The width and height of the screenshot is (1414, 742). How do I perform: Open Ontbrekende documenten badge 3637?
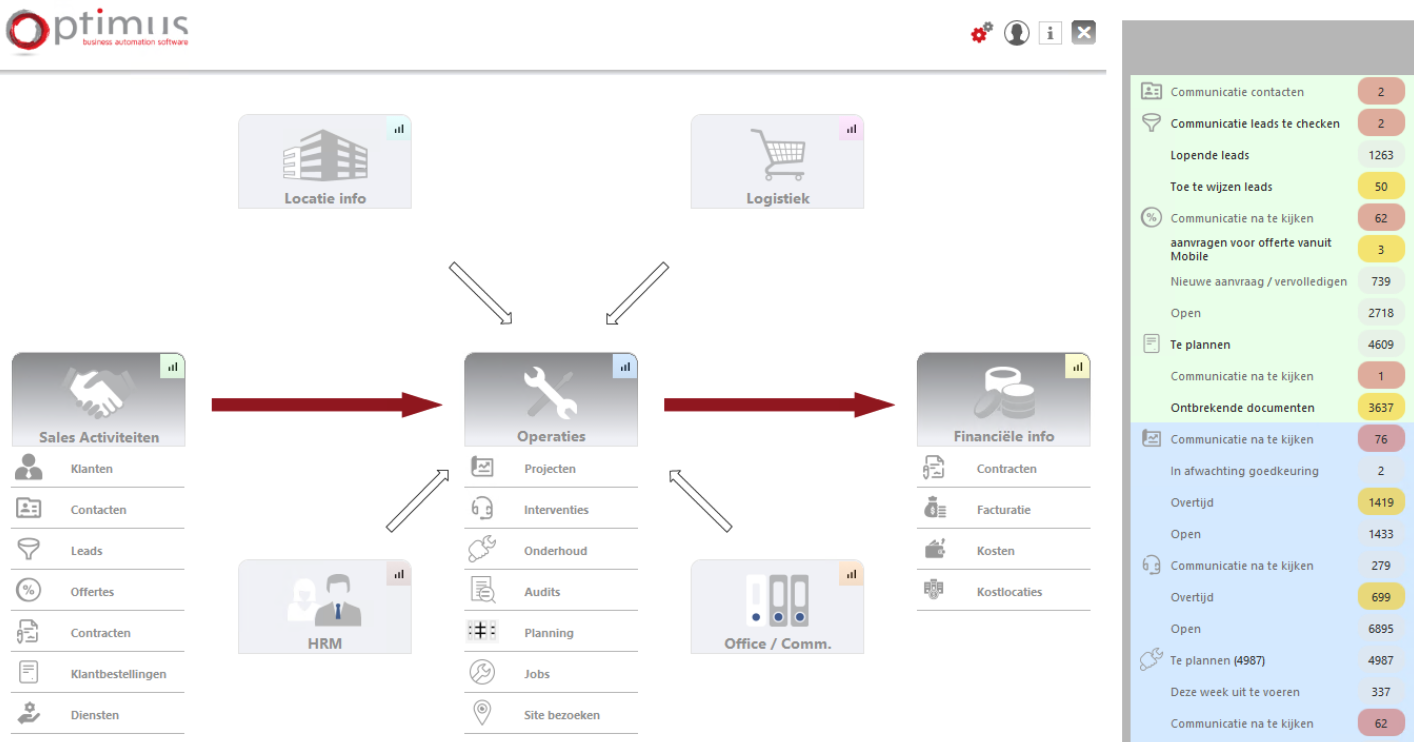point(1380,408)
